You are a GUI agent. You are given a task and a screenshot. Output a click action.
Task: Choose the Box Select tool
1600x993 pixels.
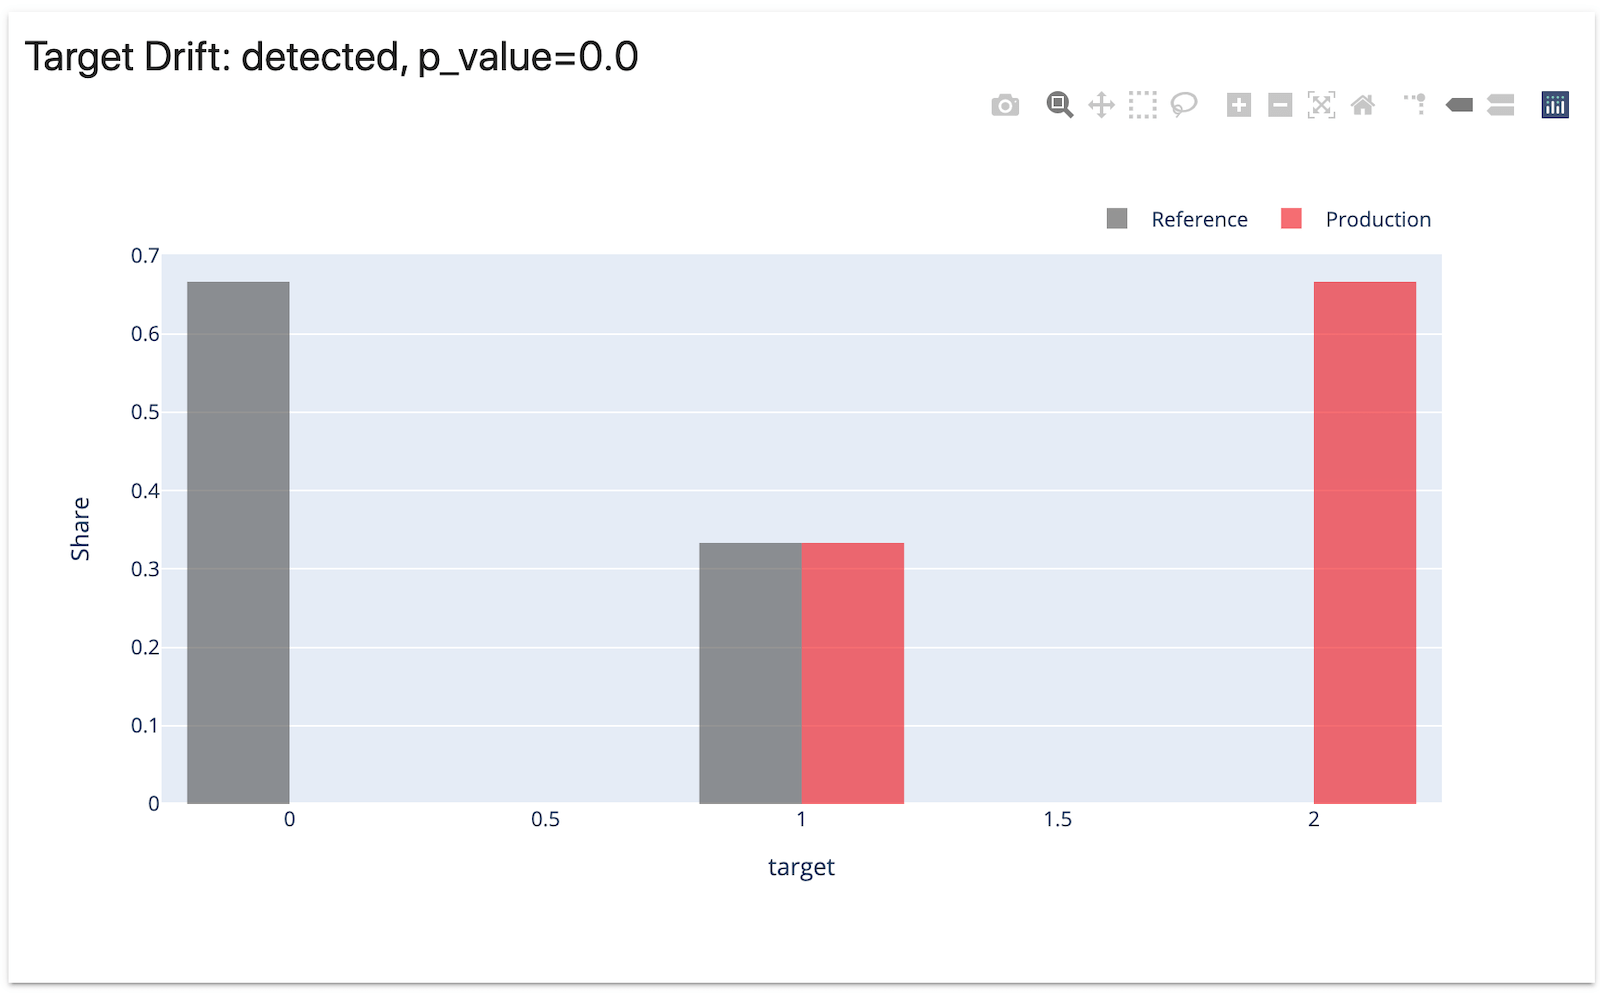pyautogui.click(x=1142, y=105)
